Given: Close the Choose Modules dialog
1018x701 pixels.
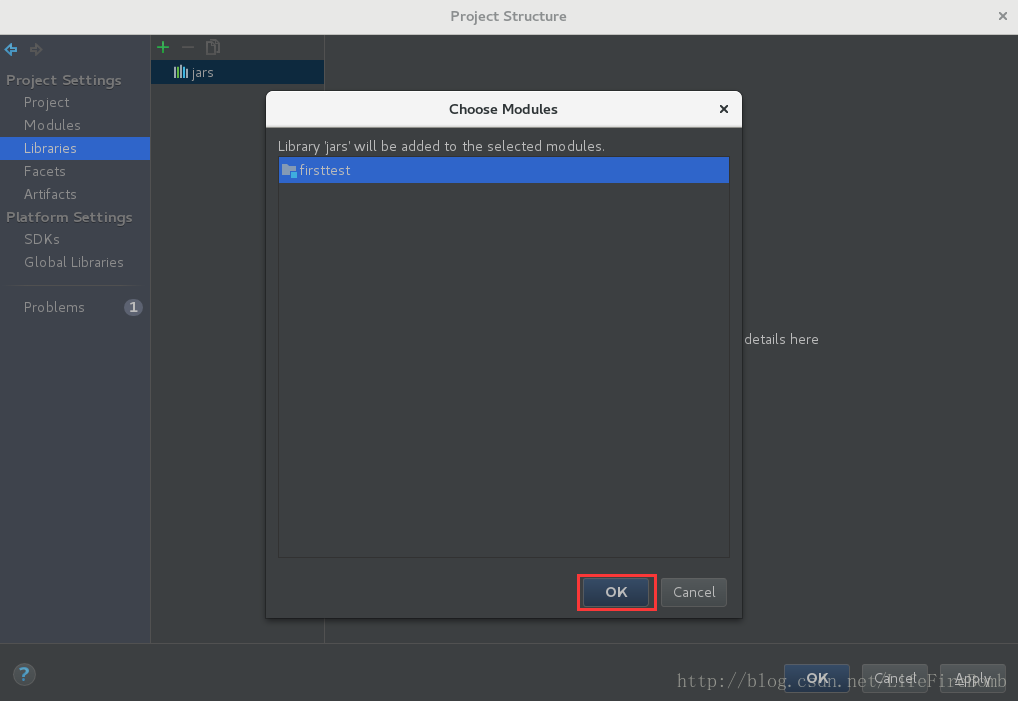Looking at the screenshot, I should (x=724, y=109).
